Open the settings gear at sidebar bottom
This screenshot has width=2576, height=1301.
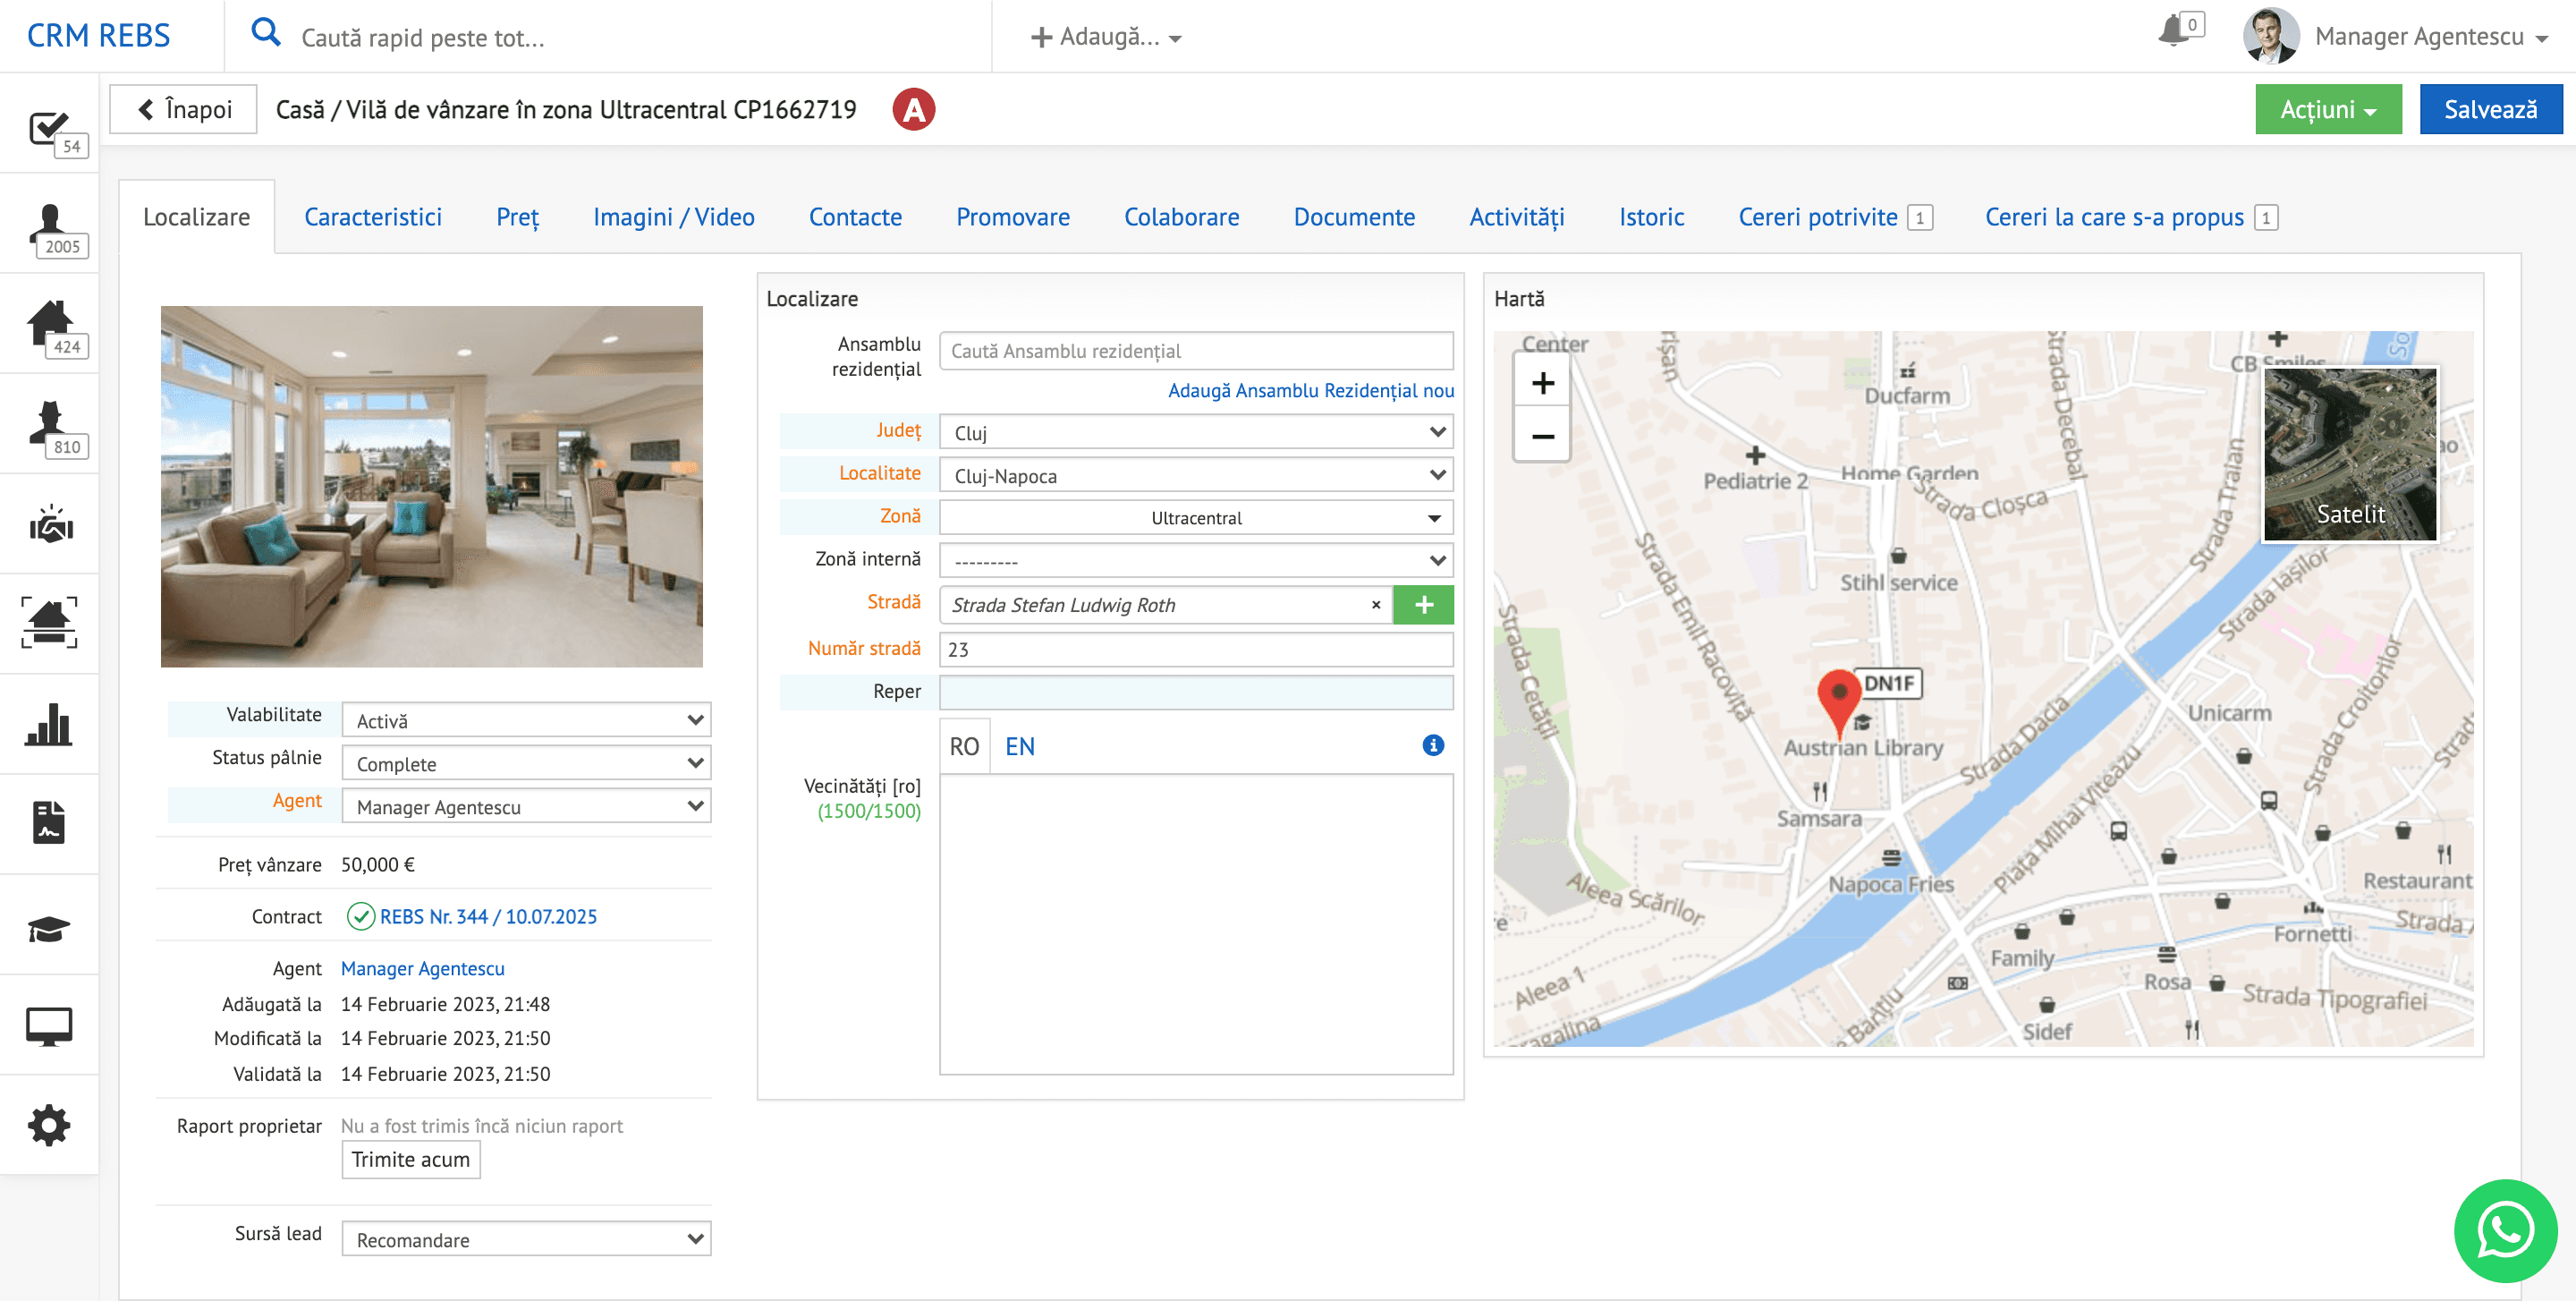49,1124
